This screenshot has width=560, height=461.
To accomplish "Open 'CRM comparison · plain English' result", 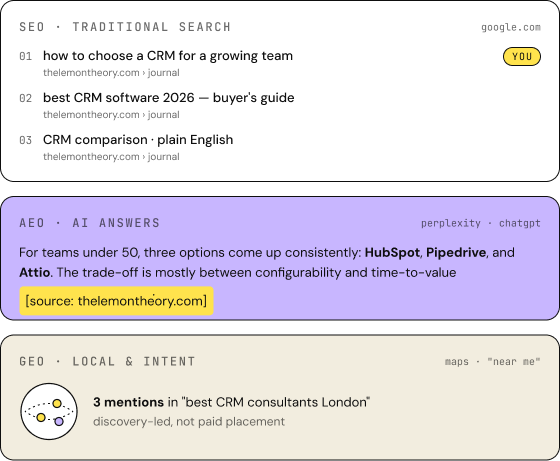I will [x=138, y=140].
